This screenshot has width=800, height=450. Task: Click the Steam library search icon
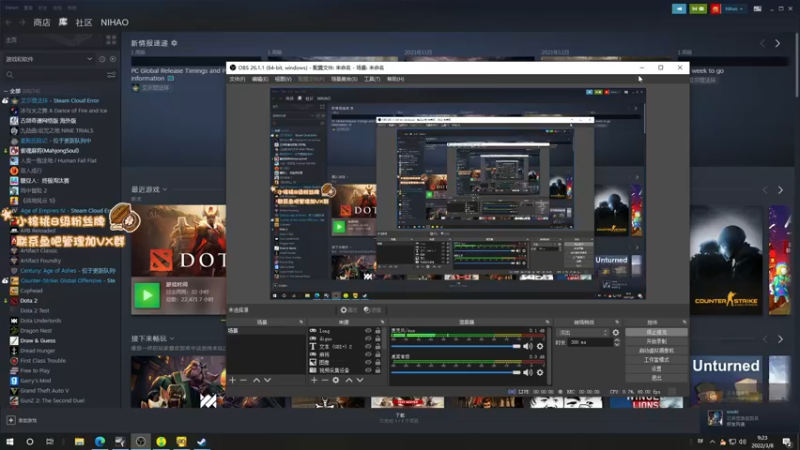pyautogui.click(x=10, y=75)
